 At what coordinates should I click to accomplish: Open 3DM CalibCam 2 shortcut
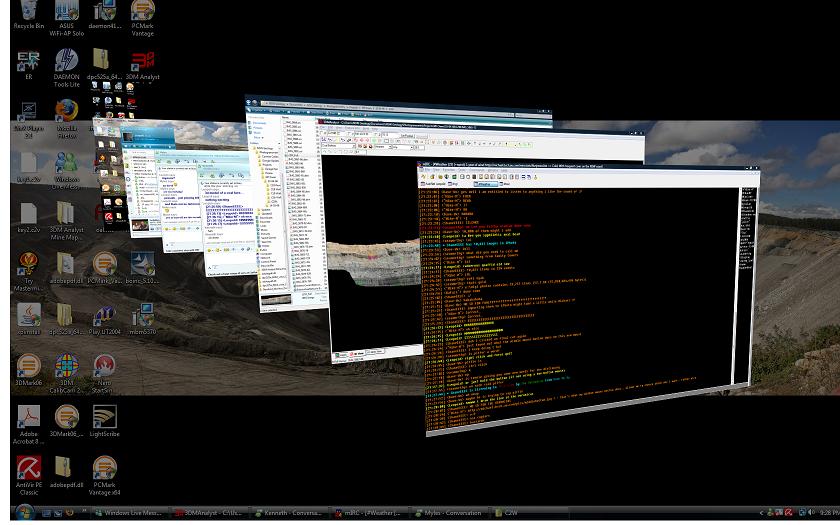tap(66, 374)
